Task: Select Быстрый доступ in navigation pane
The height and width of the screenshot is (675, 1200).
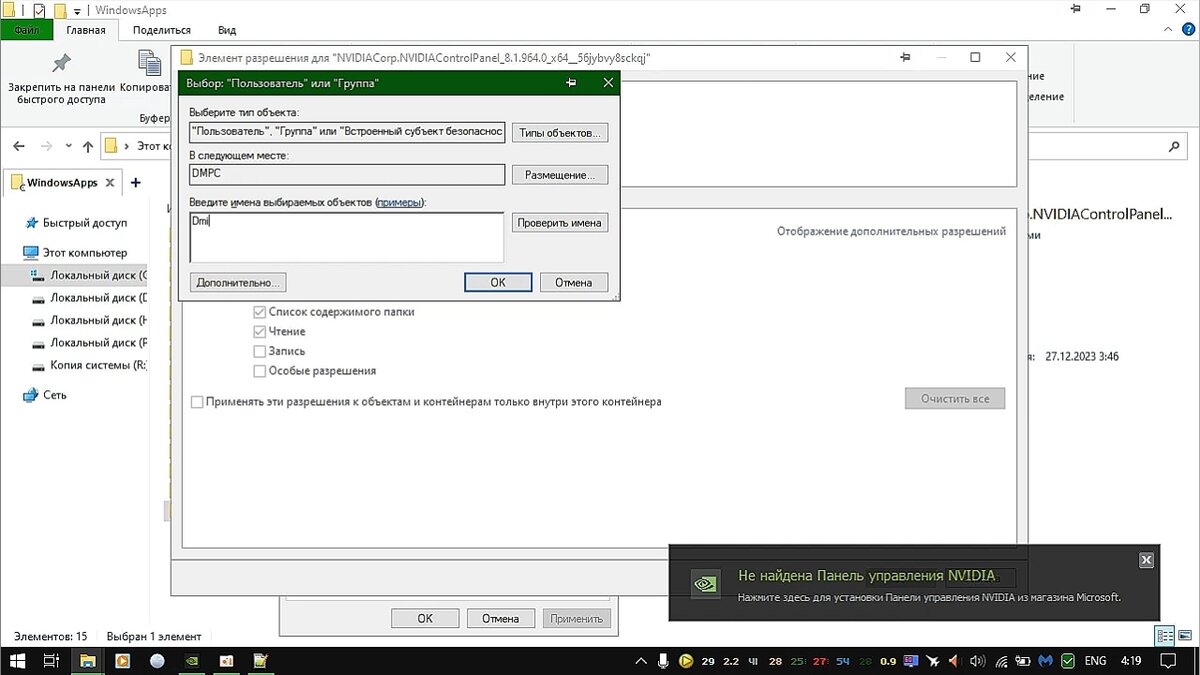Action: tap(75, 223)
